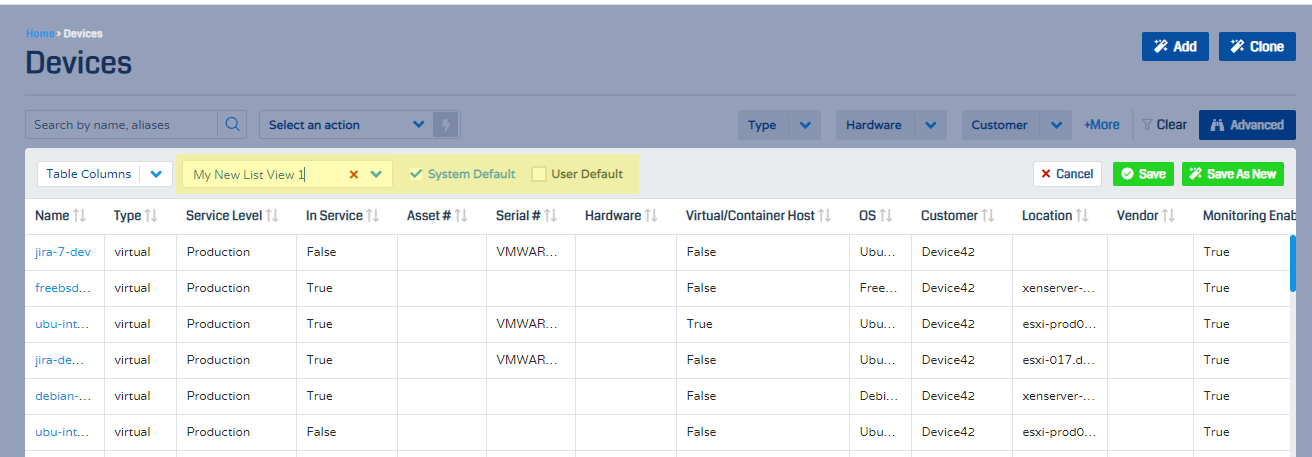Toggle the System Default checkmark
This screenshot has width=1312, height=457.
[x=417, y=174]
